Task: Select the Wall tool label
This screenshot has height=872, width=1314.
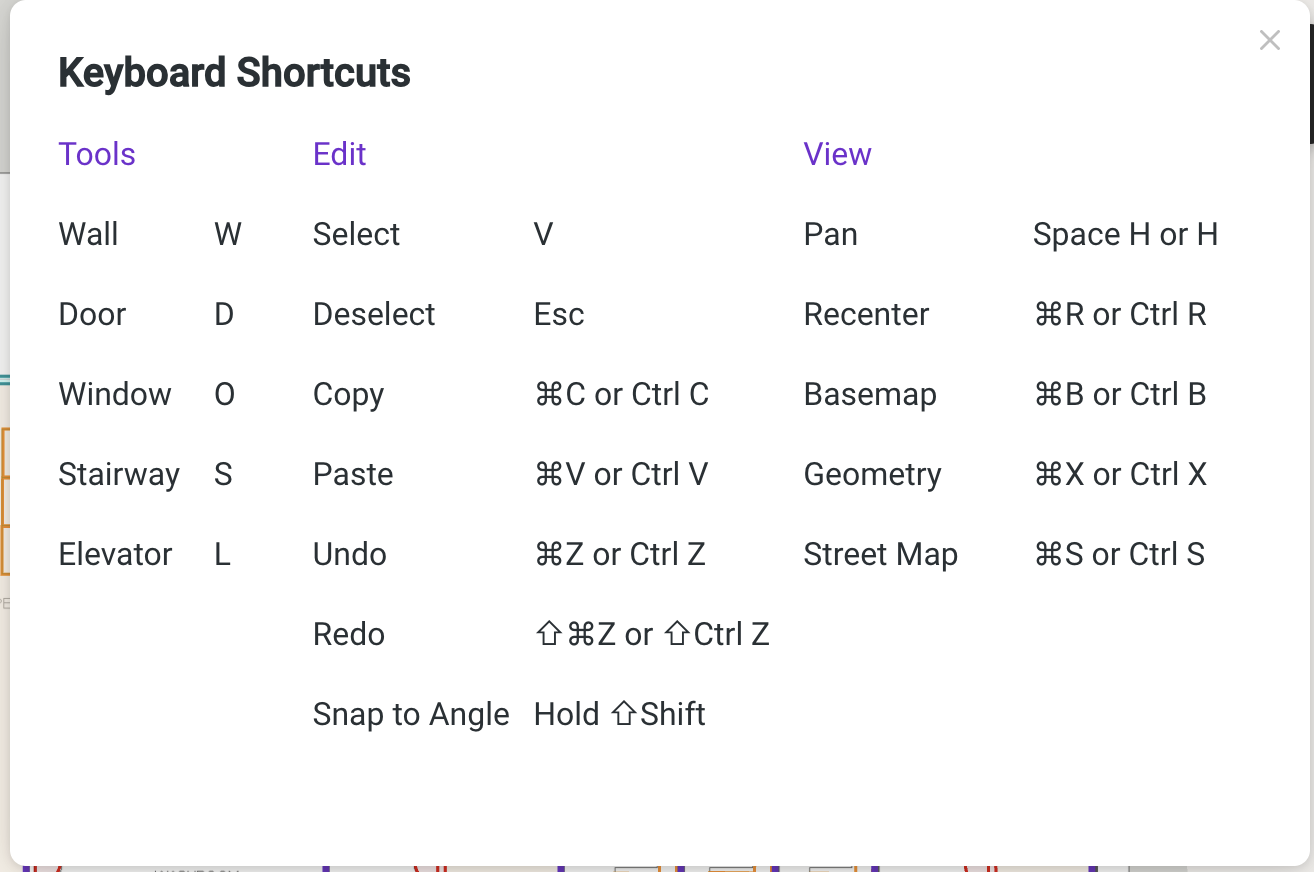Action: (x=88, y=234)
